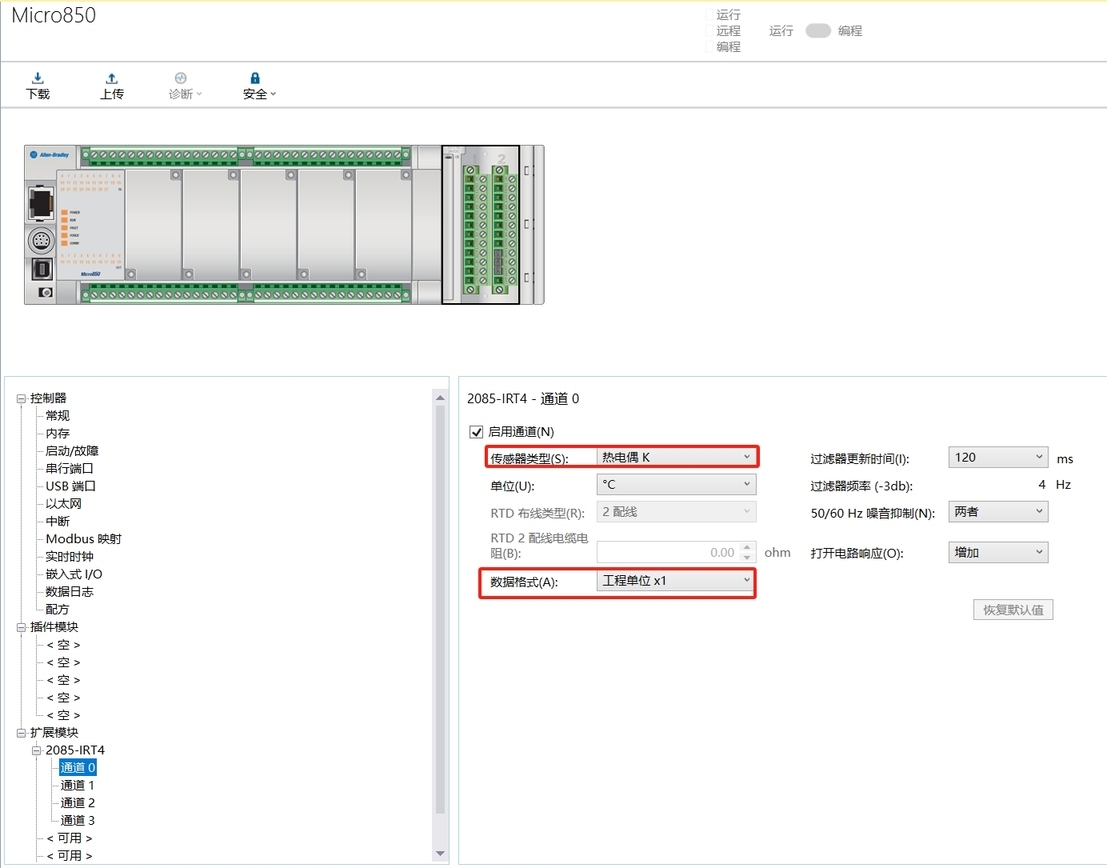Viewport: 1107px width, 868px height.
Task: Collapse the Controller (控制器) tree node
Action: pos(22,398)
